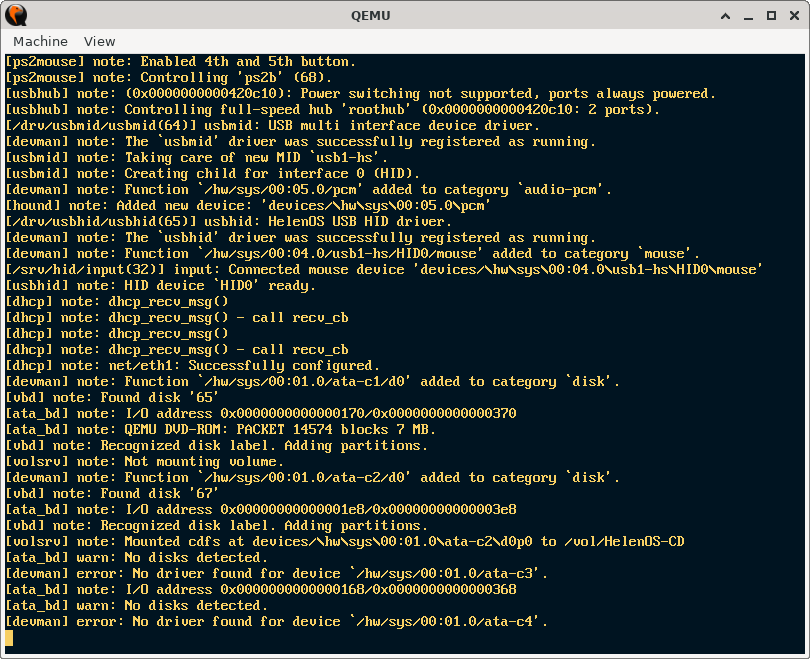Image resolution: width=810 pixels, height=659 pixels.
Task: Click 'Connected mouse device' input line
Action: [384, 270]
